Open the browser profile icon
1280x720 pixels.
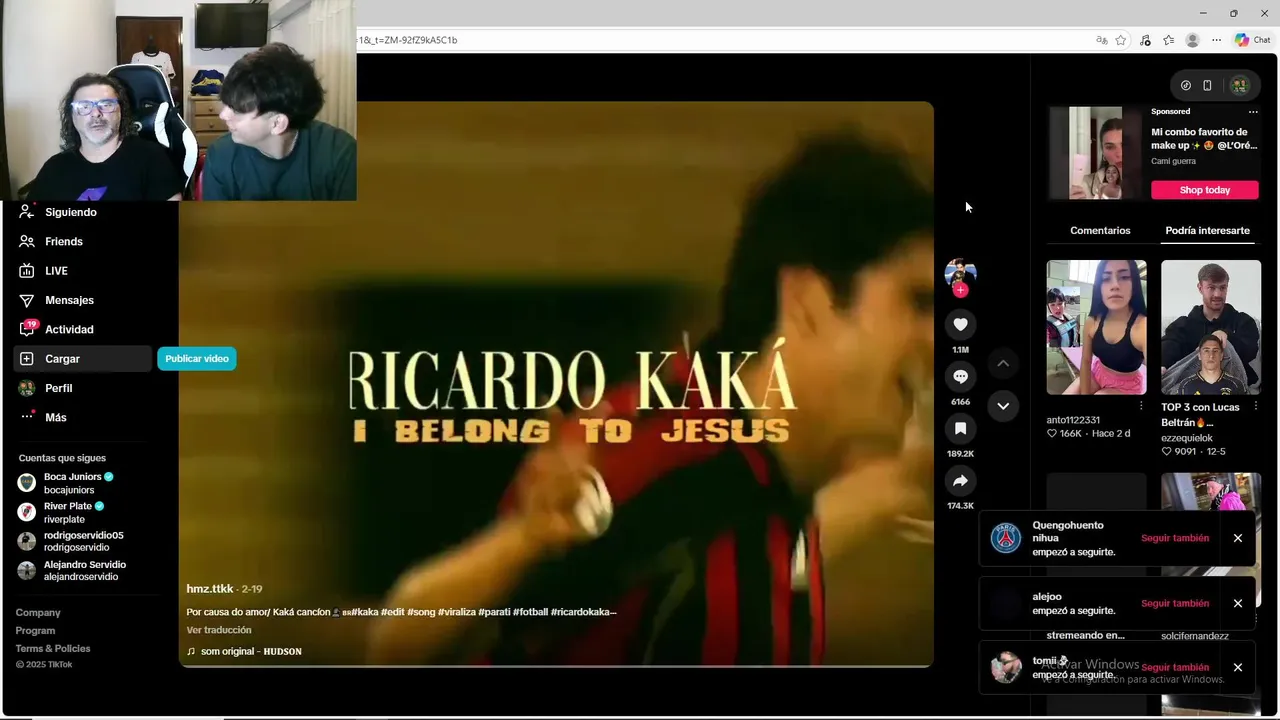1192,40
